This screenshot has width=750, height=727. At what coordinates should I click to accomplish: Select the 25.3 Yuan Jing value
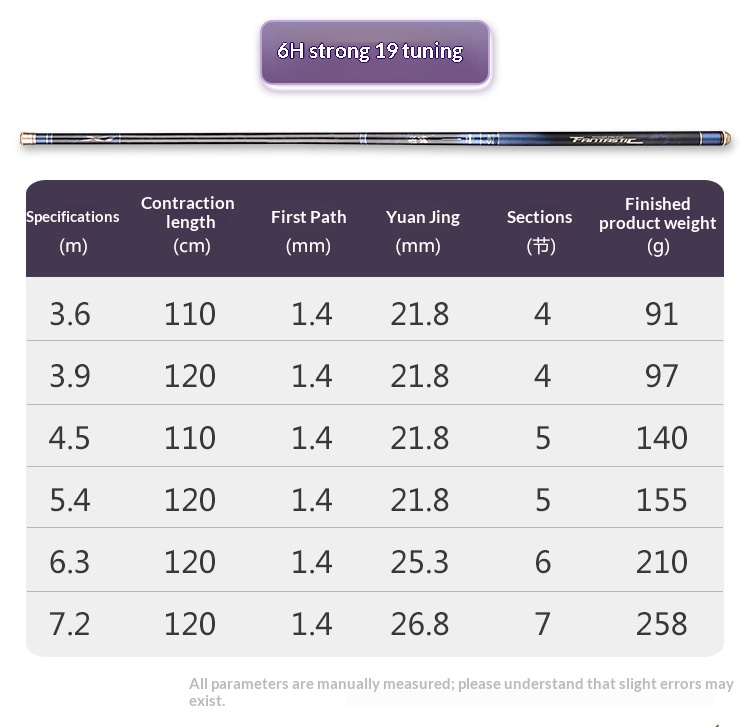[x=420, y=562]
